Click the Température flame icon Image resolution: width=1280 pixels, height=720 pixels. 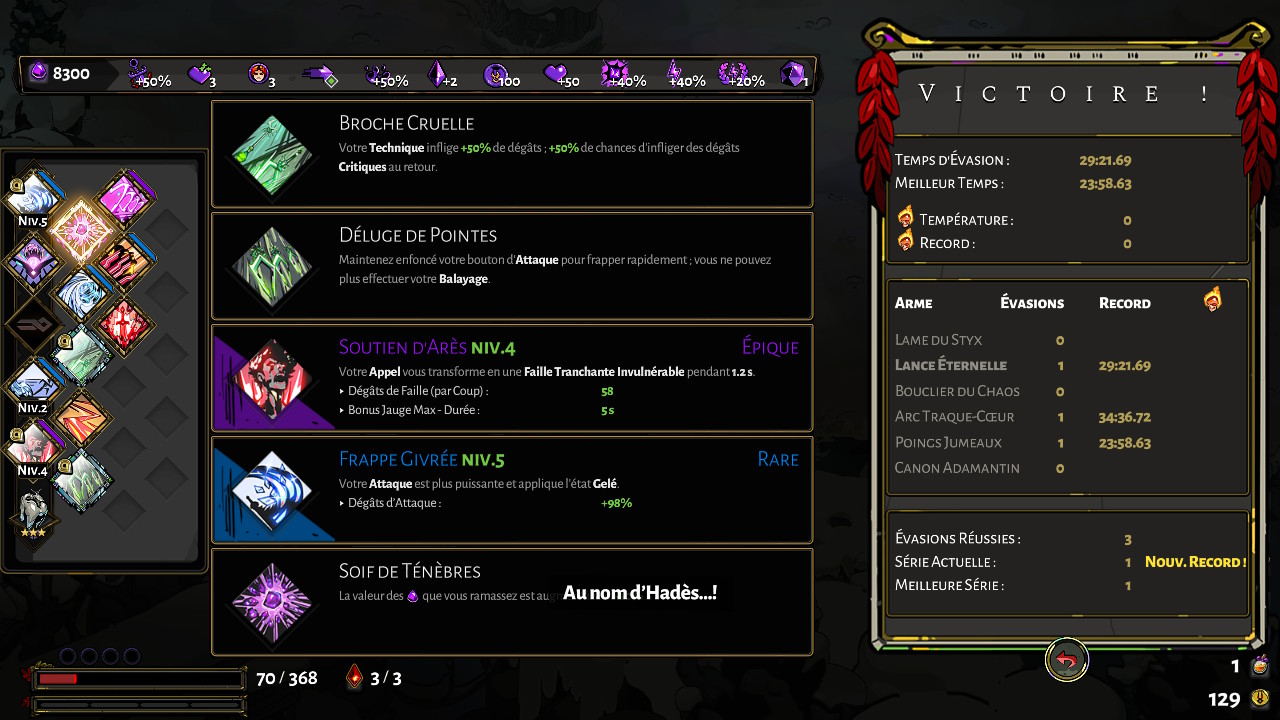906,217
